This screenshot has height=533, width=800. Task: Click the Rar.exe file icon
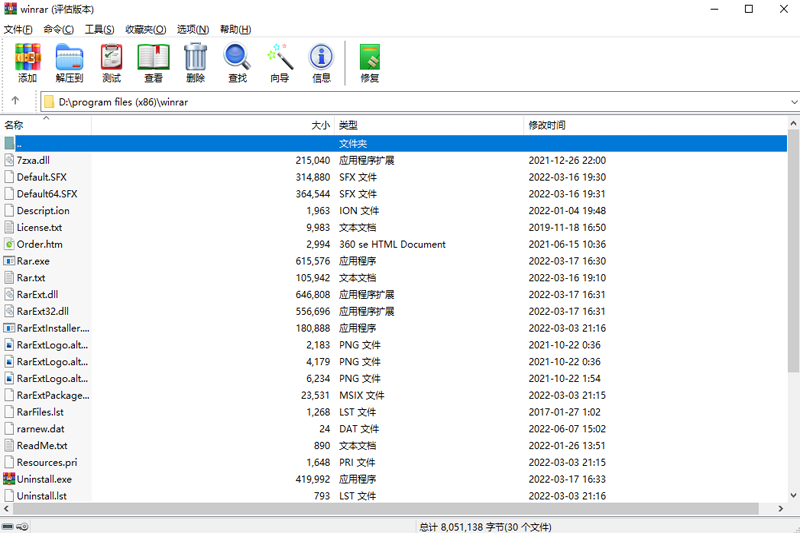[x=9, y=261]
